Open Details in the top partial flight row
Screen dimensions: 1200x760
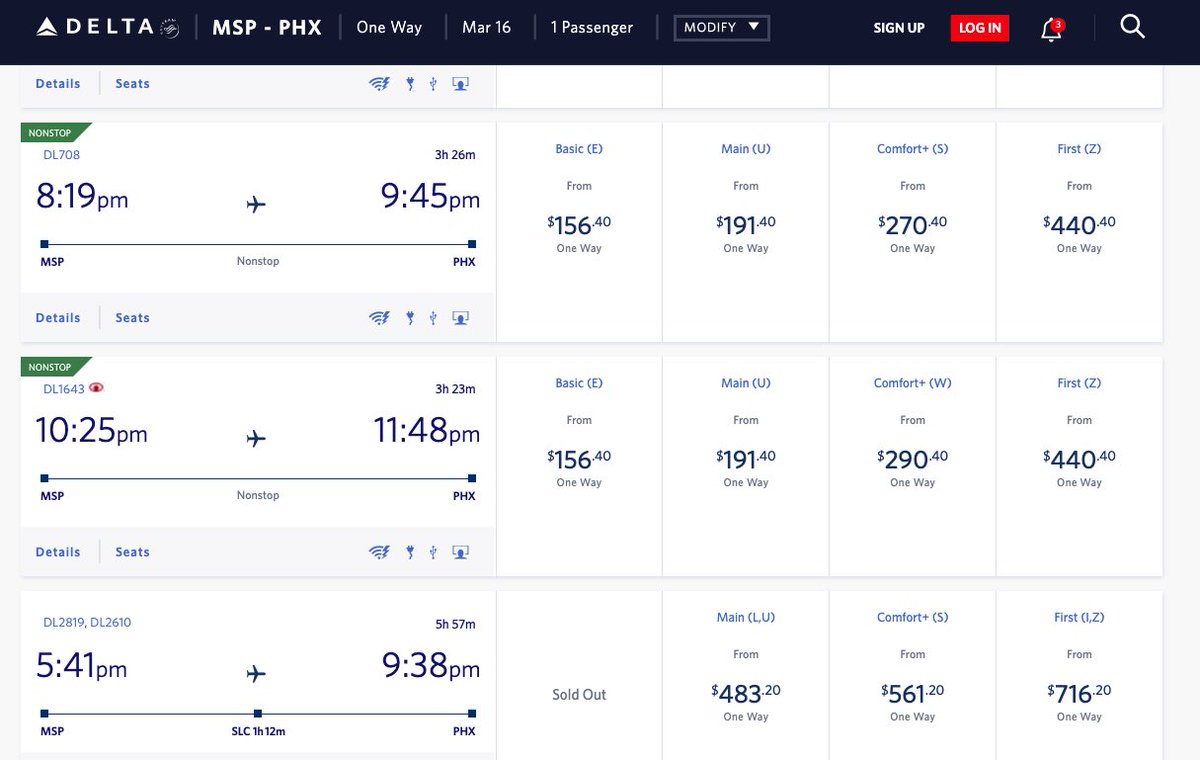click(58, 84)
